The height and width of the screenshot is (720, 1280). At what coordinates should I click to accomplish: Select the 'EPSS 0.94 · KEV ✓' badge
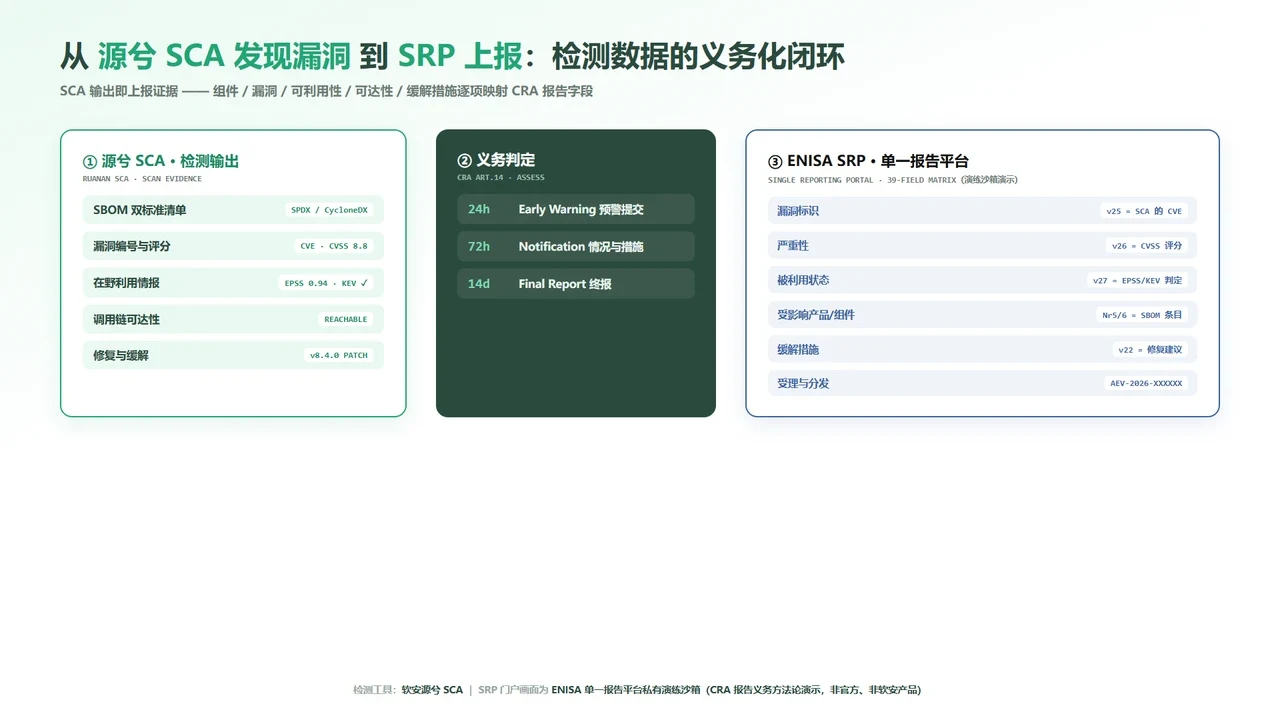point(326,283)
